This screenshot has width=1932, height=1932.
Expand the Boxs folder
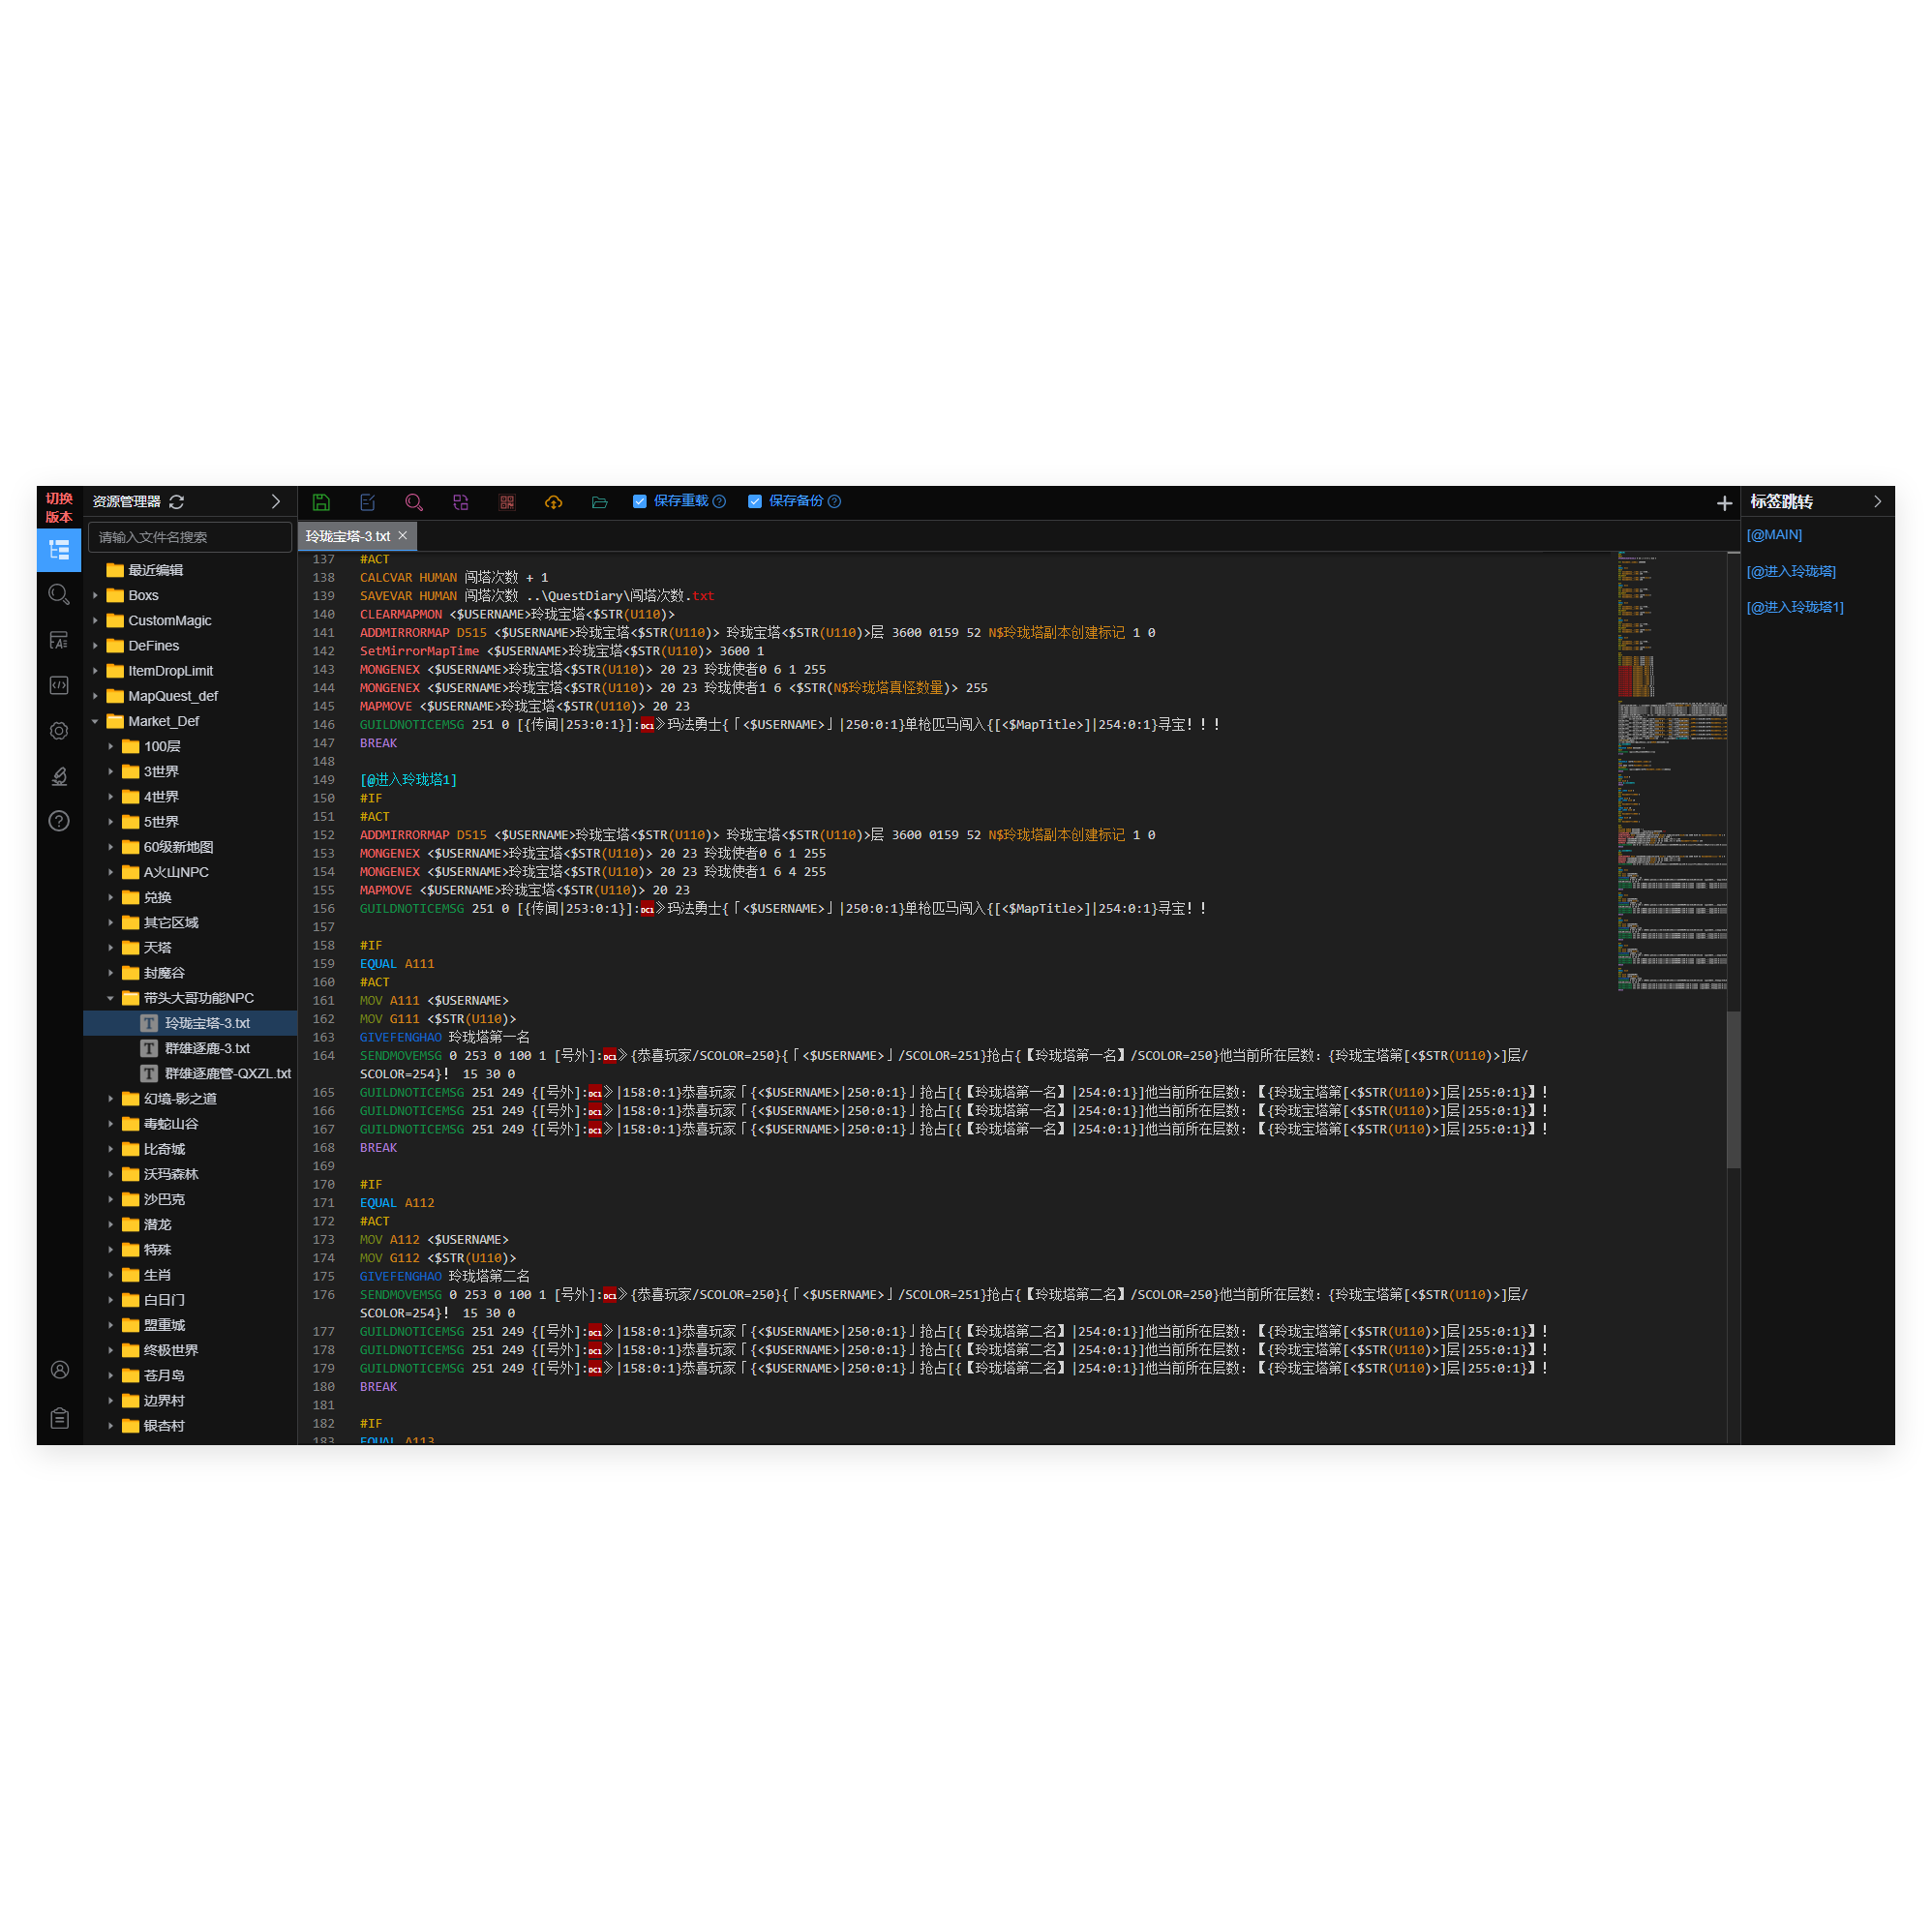pyautogui.click(x=96, y=595)
